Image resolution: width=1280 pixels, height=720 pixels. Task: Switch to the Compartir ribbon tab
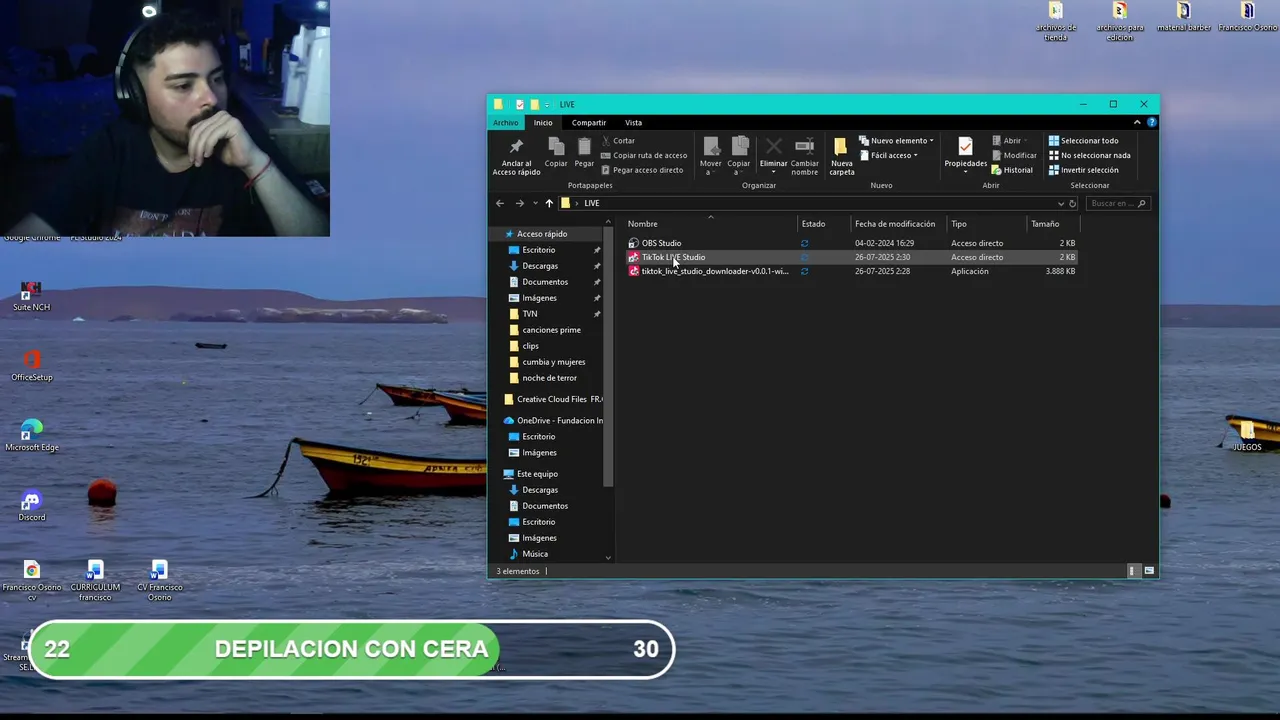(589, 123)
